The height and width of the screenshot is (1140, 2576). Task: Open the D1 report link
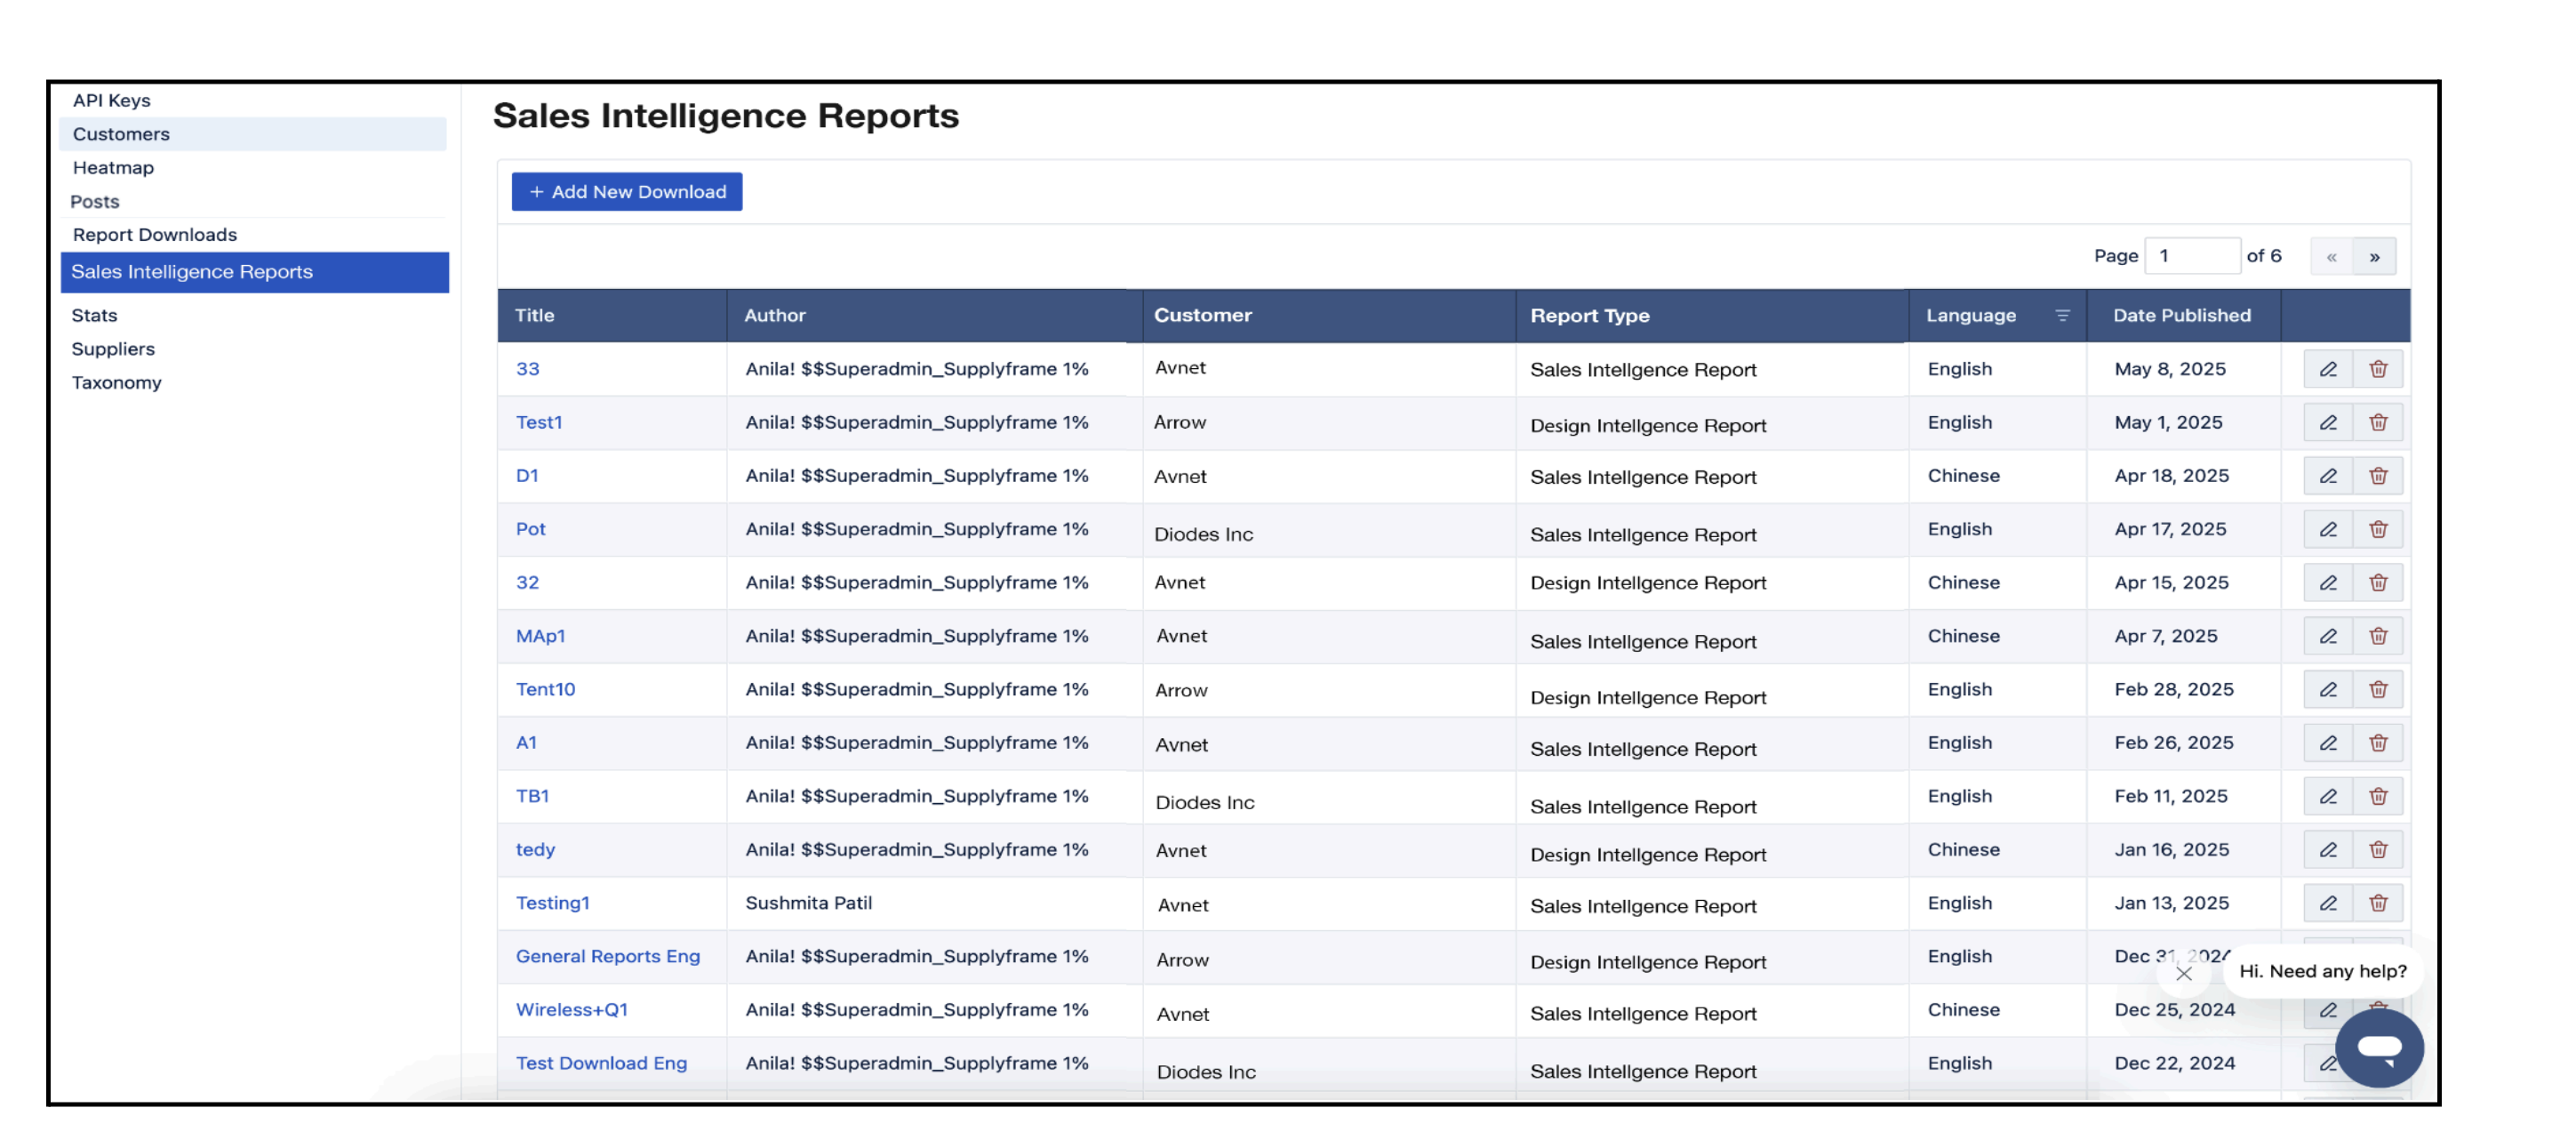(527, 476)
